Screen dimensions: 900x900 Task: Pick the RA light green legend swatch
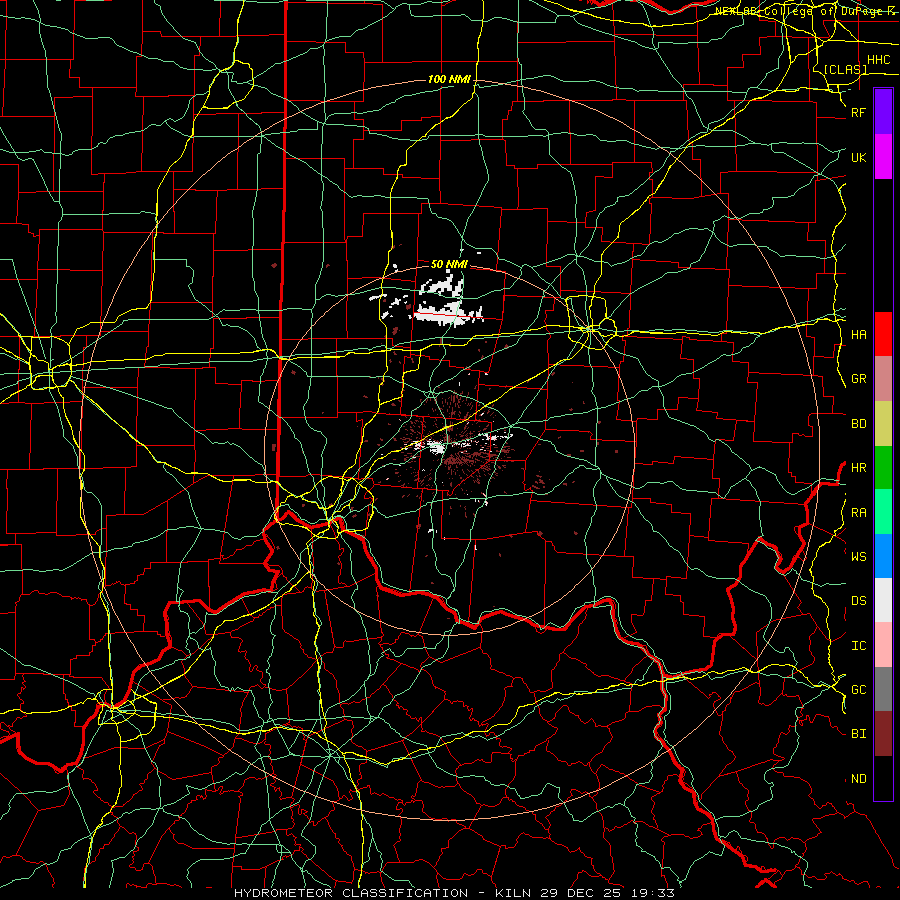[883, 512]
